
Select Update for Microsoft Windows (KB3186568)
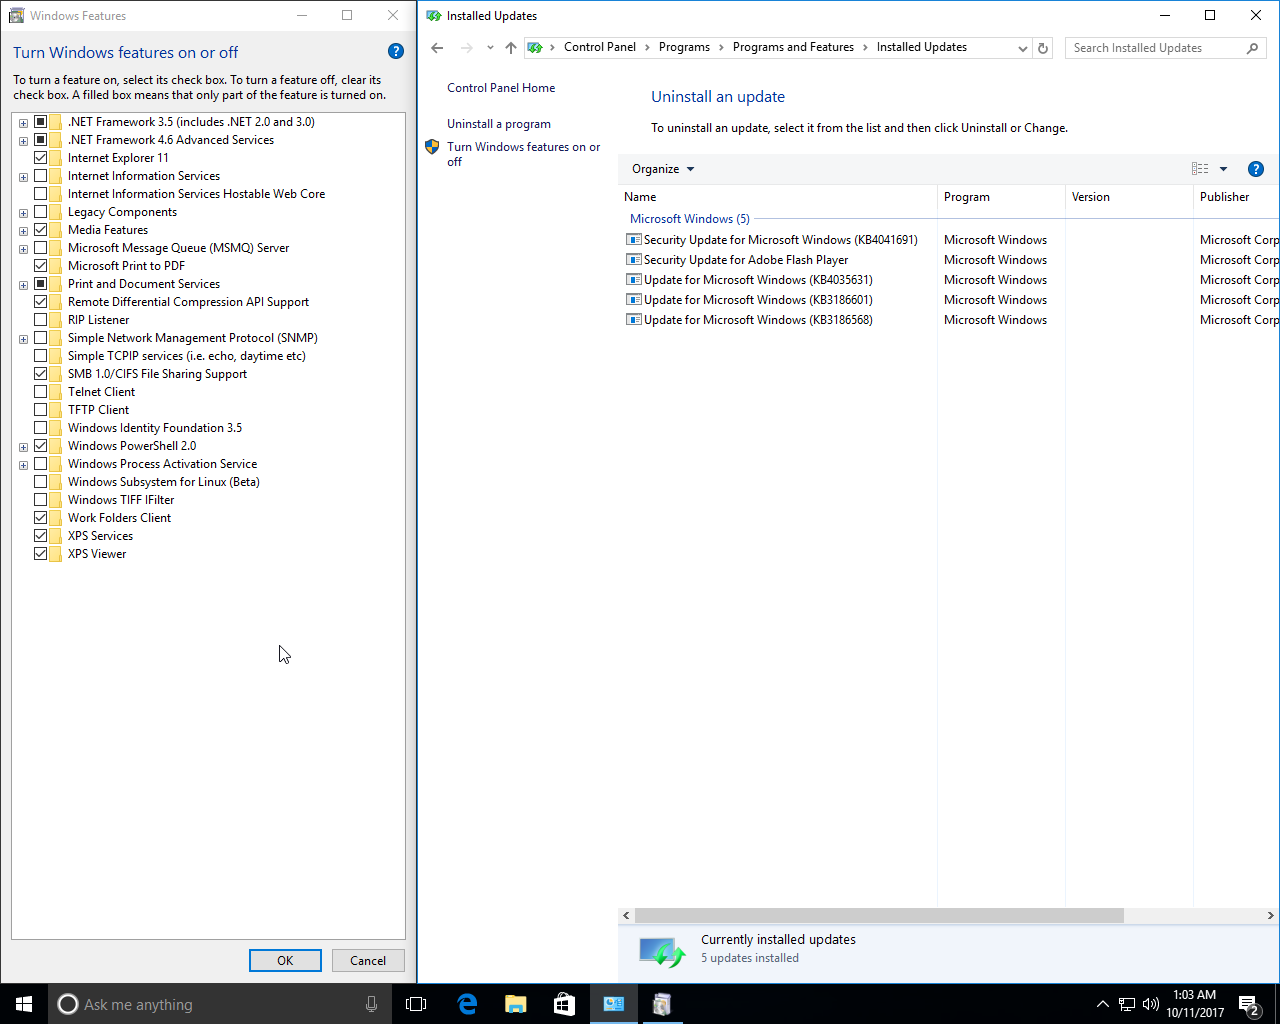pos(758,320)
